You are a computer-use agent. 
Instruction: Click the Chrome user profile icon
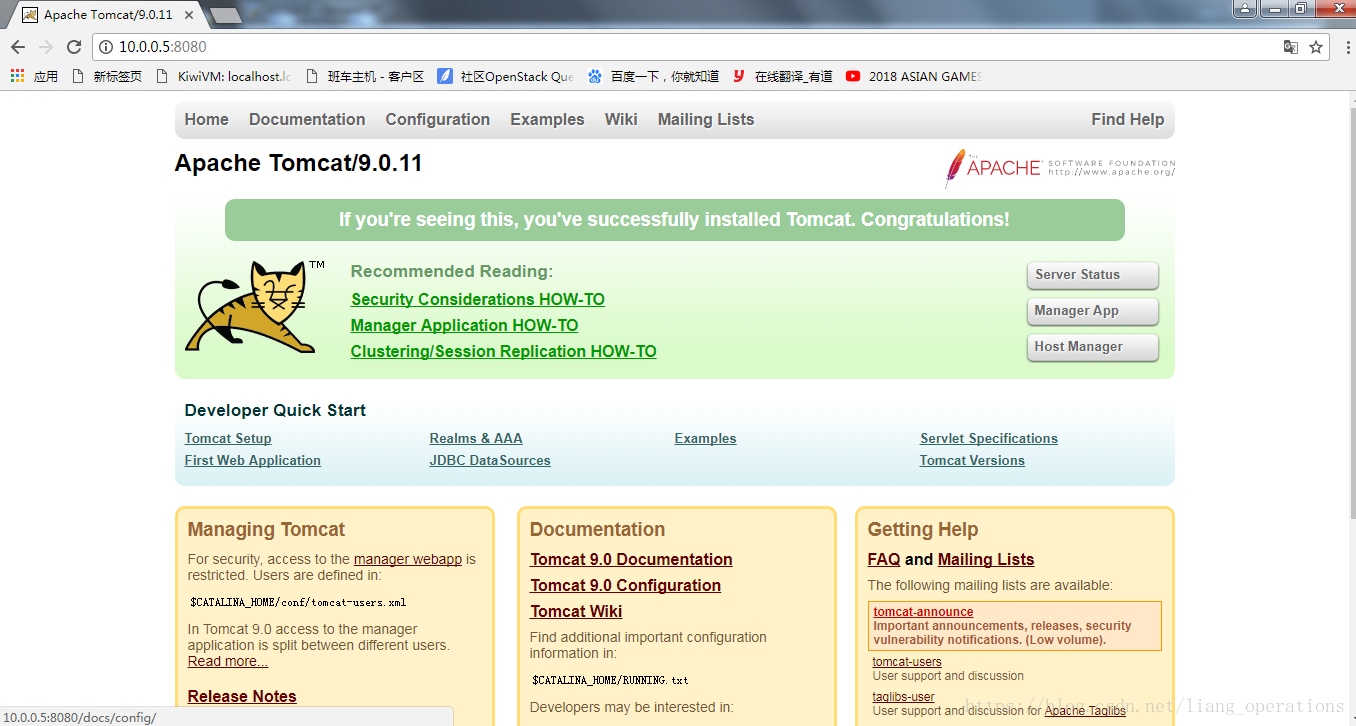point(1244,8)
